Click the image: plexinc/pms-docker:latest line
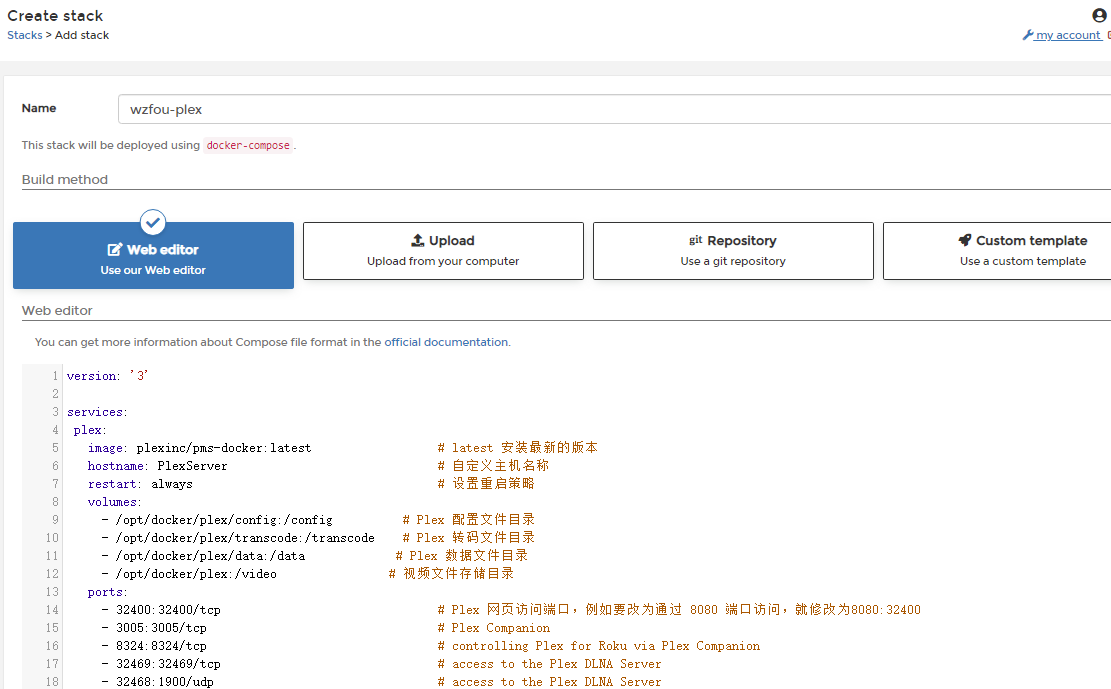This screenshot has width=1111, height=689. [199, 448]
